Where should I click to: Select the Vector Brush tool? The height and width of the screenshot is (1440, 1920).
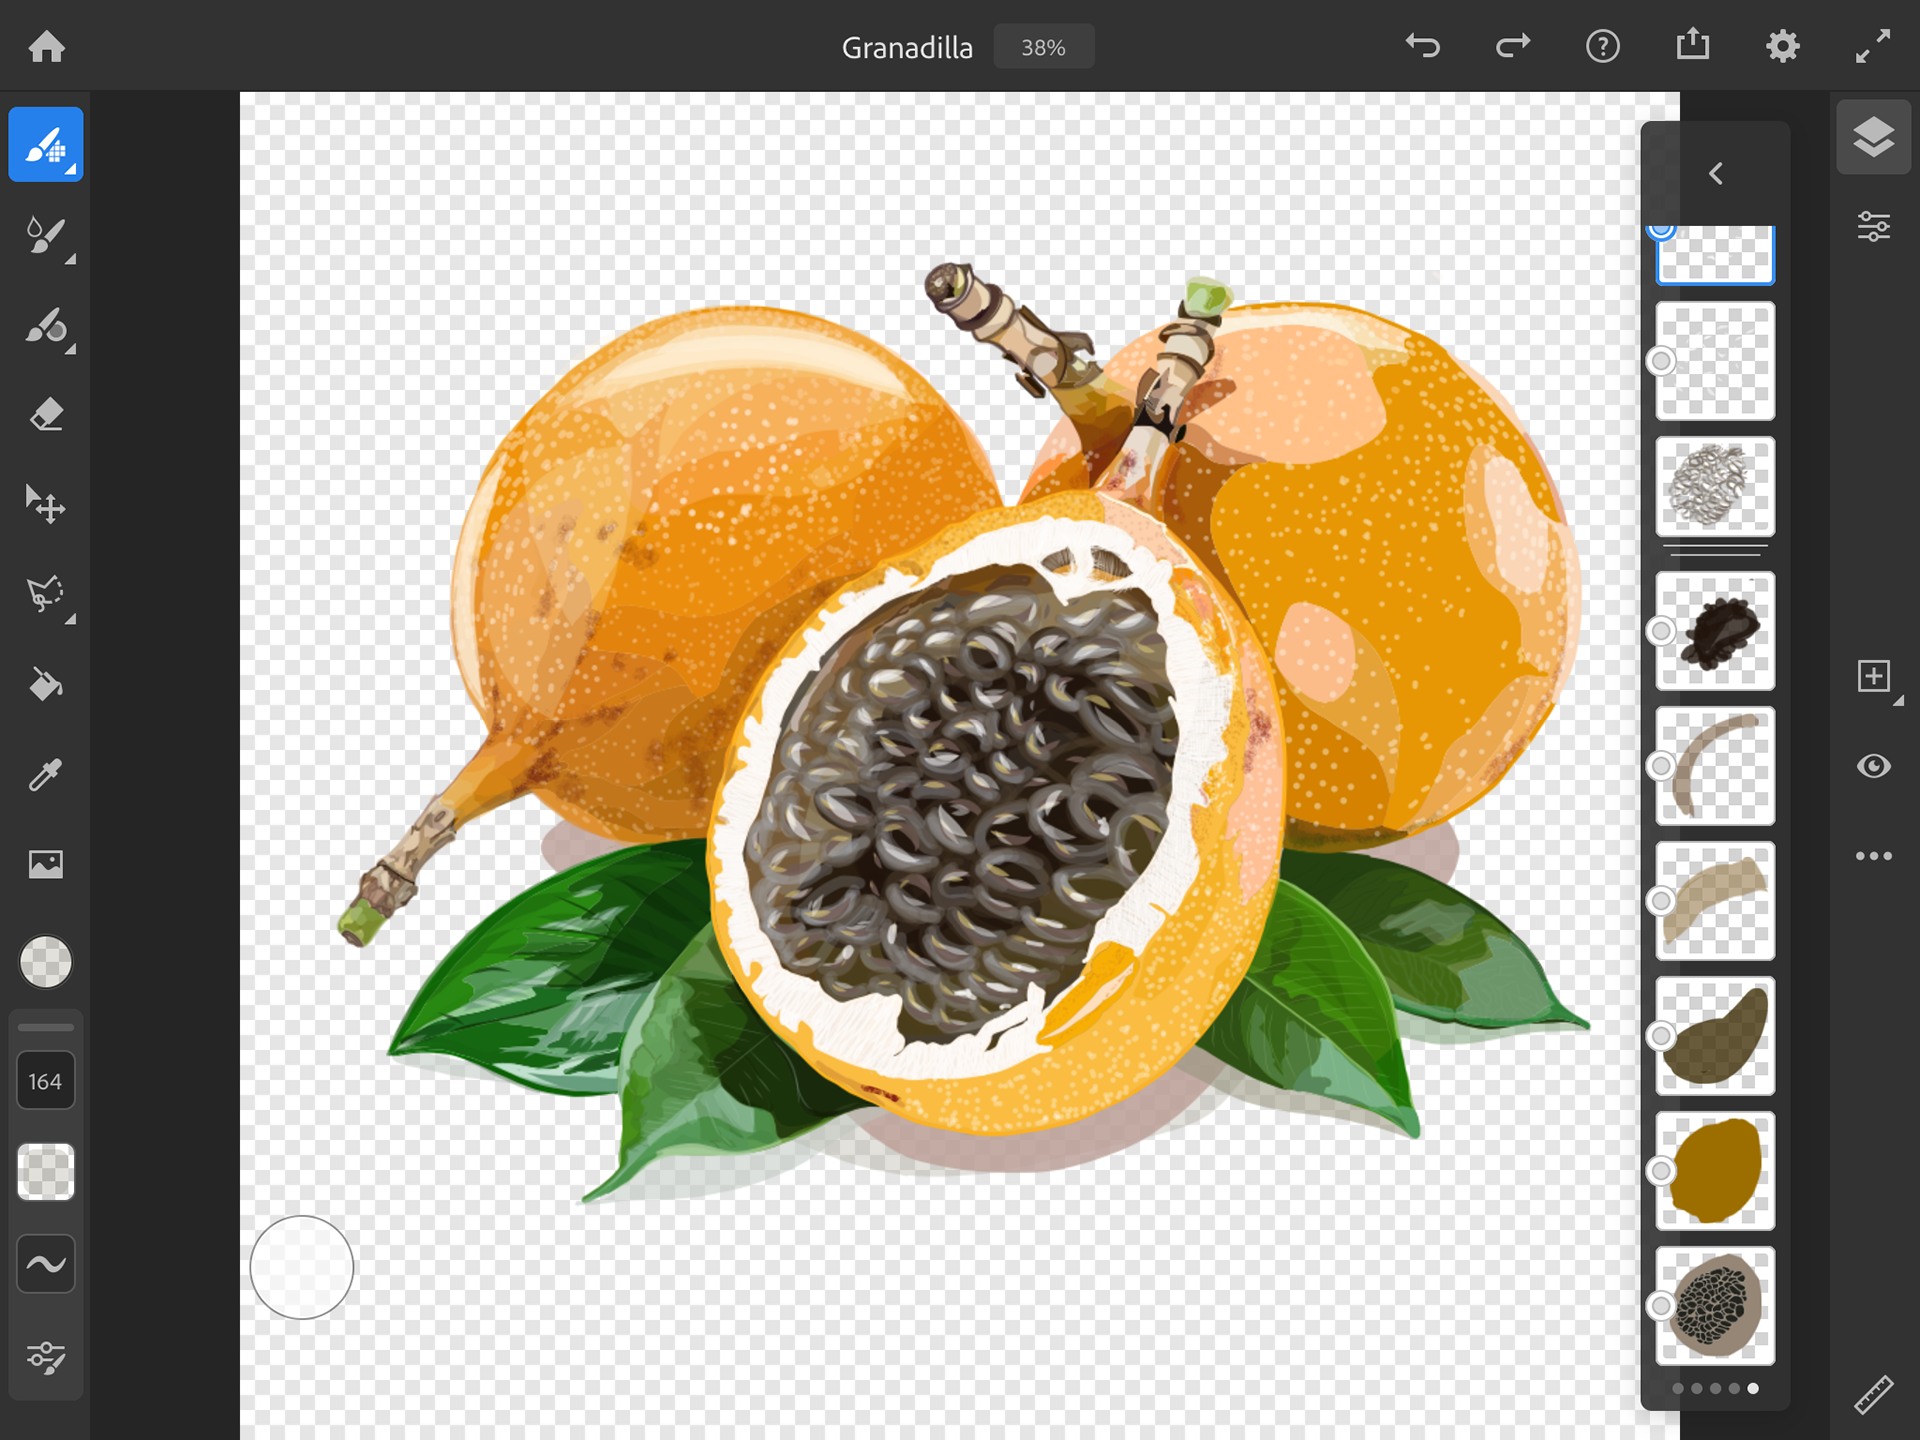click(x=45, y=326)
